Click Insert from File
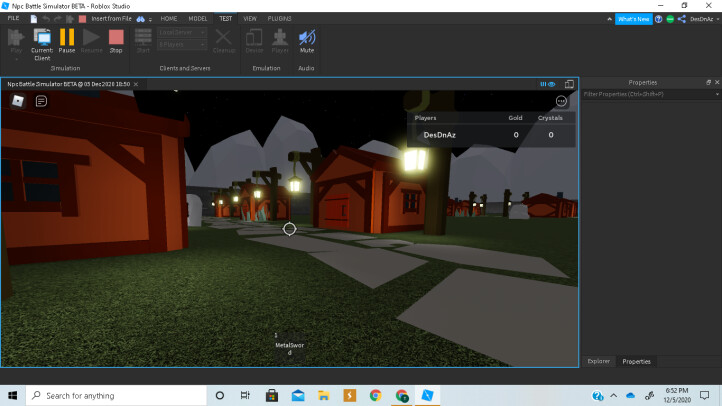The height and width of the screenshot is (406, 722). pyautogui.click(x=111, y=19)
